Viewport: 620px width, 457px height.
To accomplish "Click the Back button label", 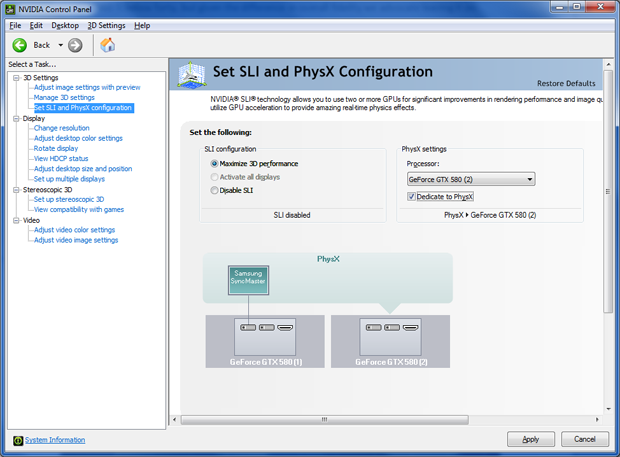I will coord(42,45).
